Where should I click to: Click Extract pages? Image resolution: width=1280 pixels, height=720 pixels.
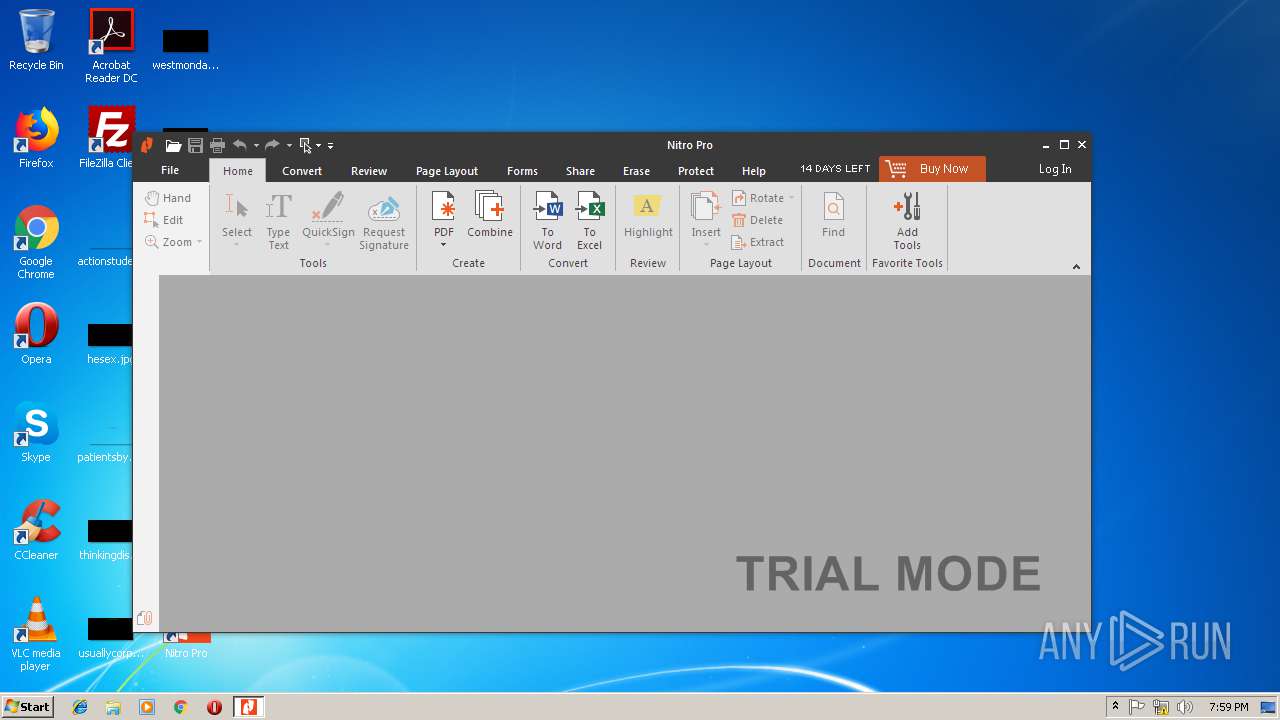coord(758,242)
